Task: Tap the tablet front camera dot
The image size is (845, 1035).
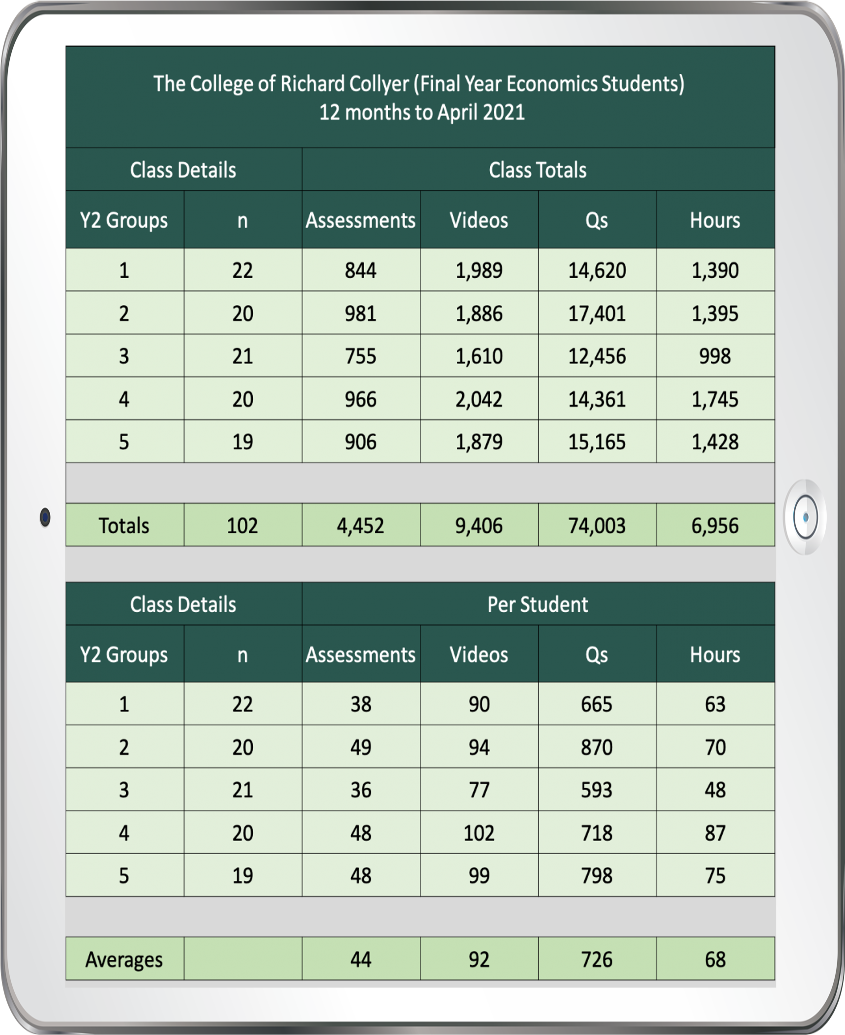Action: pos(44,518)
